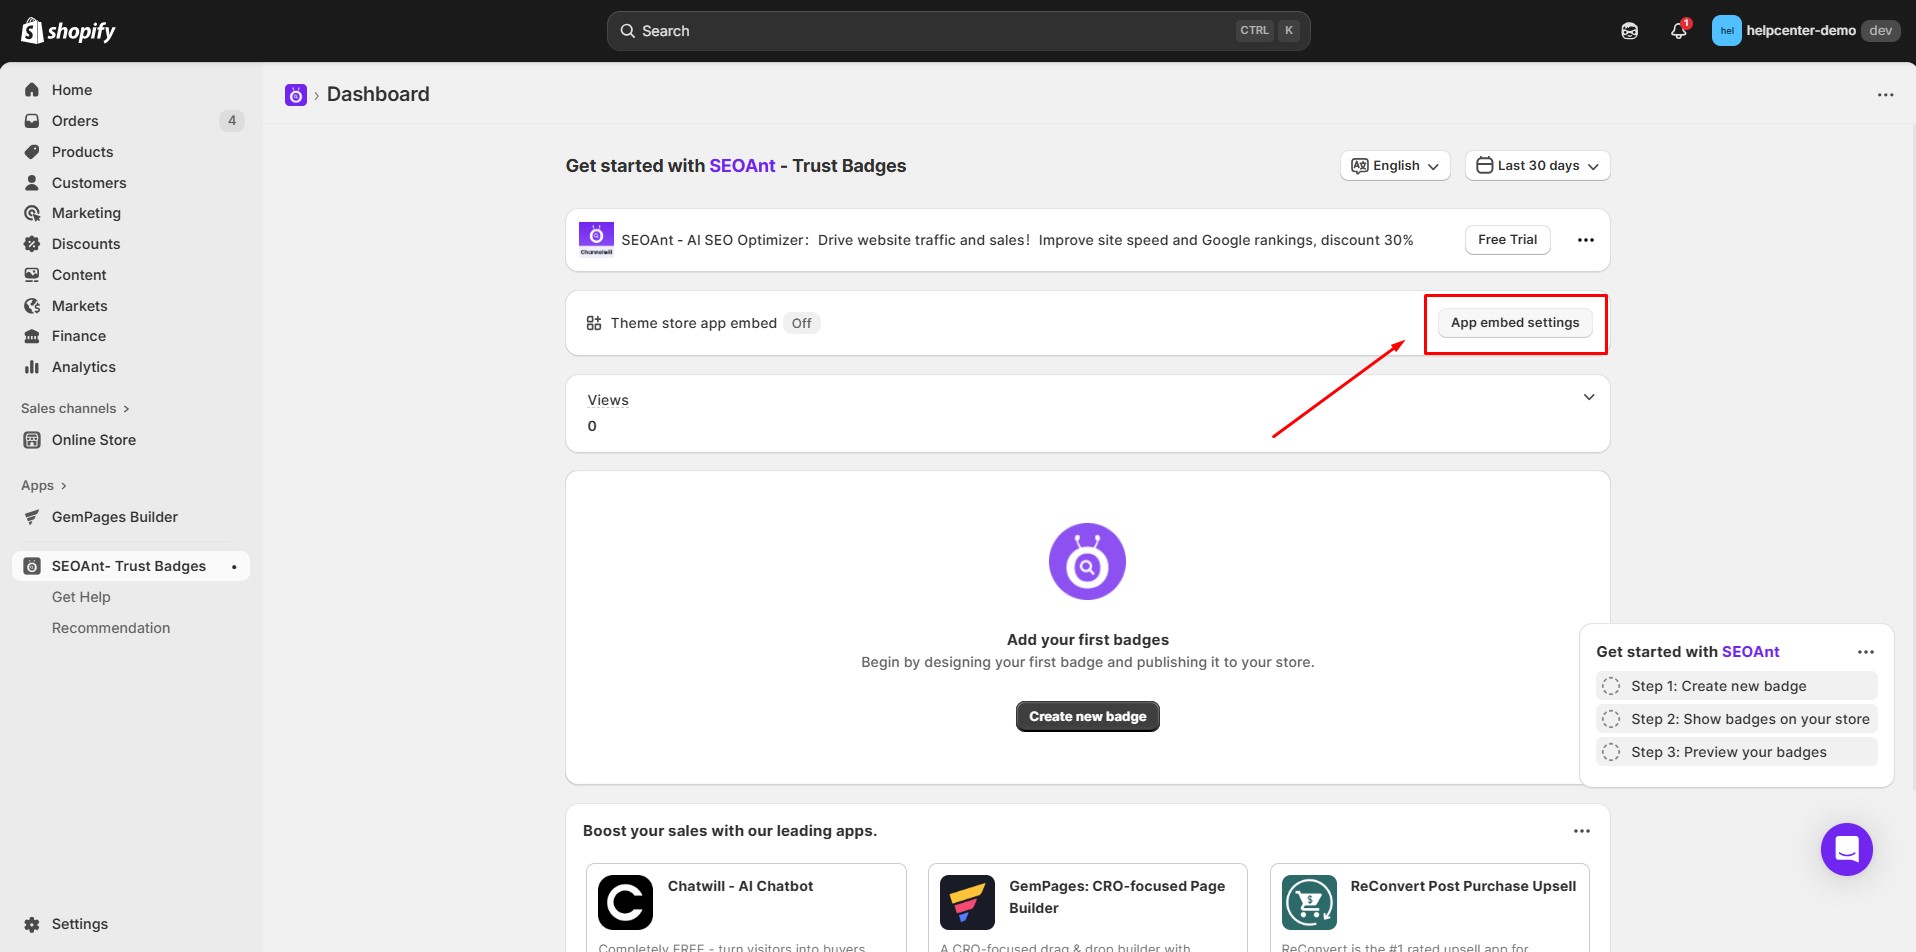Mark Step 3: Preview your badges
The height and width of the screenshot is (952, 1916).
tap(1611, 752)
